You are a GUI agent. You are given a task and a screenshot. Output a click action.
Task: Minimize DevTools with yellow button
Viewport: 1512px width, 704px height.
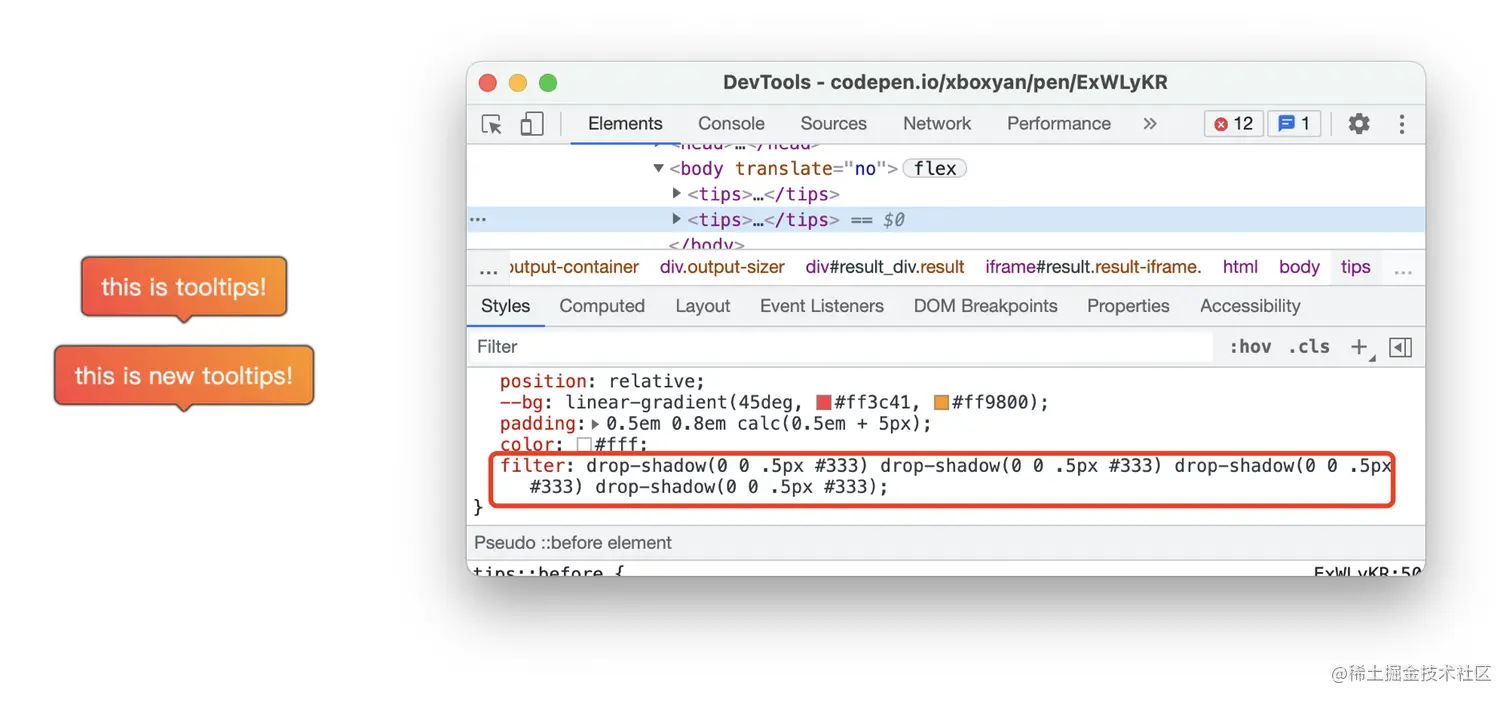(x=518, y=83)
